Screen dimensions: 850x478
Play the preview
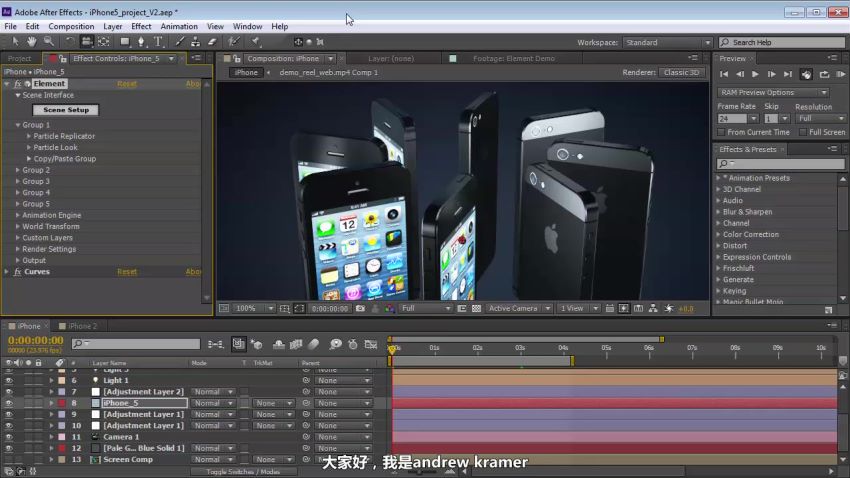pyautogui.click(x=755, y=74)
